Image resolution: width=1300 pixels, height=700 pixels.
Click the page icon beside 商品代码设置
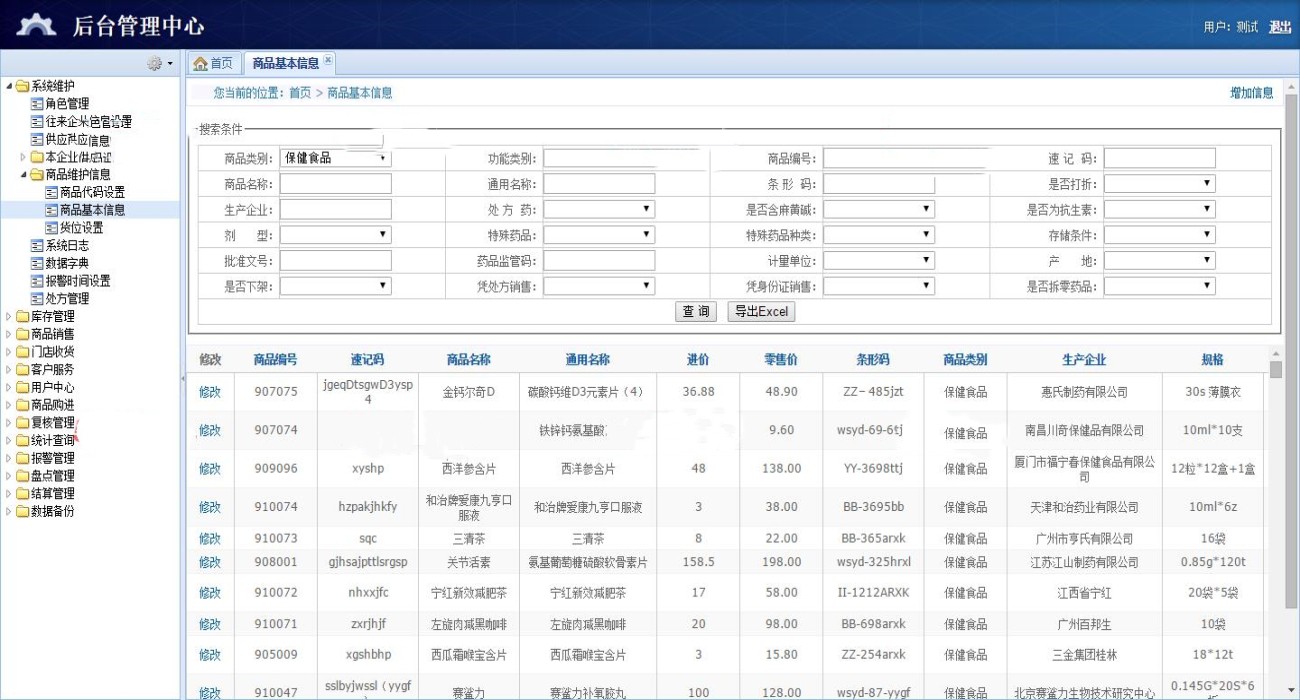pyautogui.click(x=52, y=192)
